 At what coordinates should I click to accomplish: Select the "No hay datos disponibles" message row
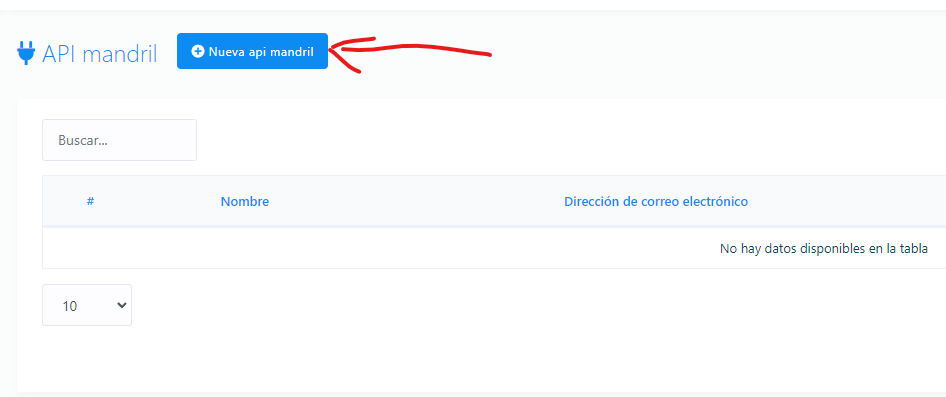[x=494, y=248]
